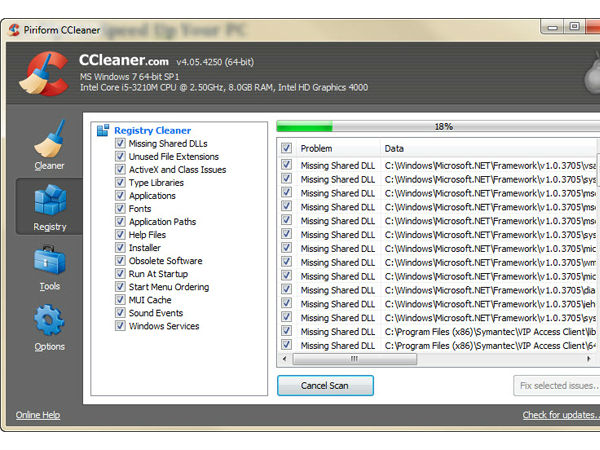Open the Options gear icon
600x450 pixels.
(49, 323)
